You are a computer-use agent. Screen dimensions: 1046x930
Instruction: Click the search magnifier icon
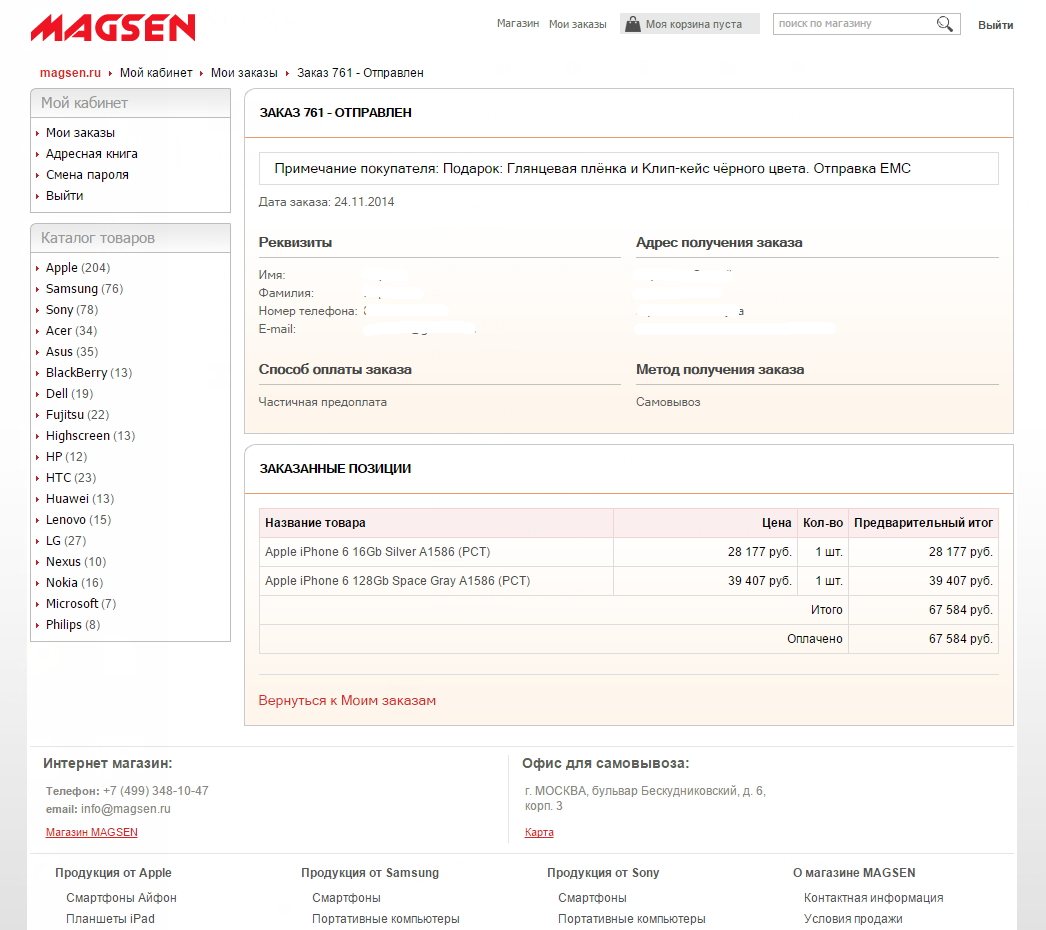945,24
